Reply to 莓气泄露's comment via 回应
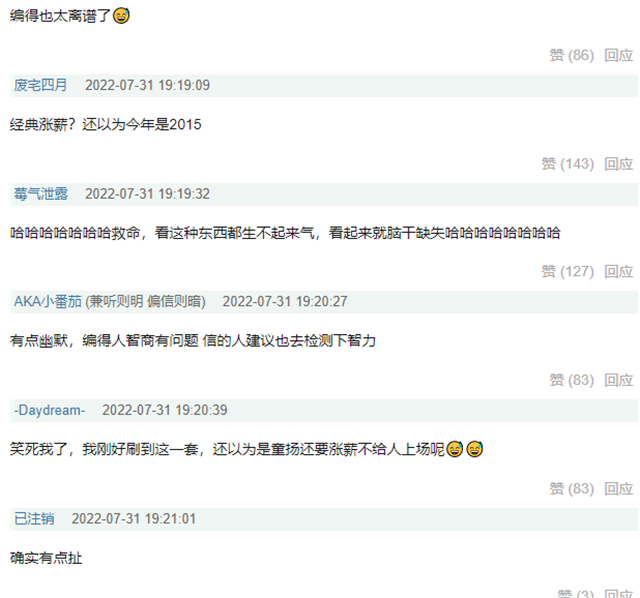640x598 pixels. tap(618, 271)
